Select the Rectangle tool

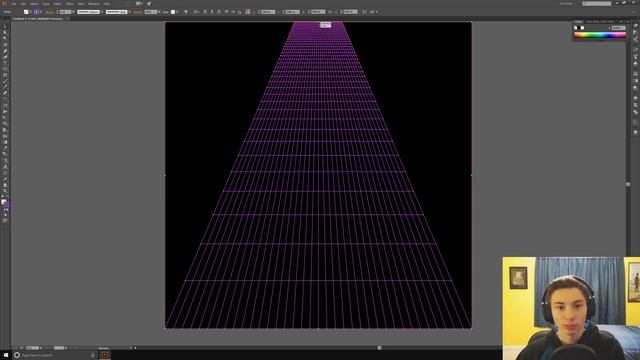click(x=5, y=75)
